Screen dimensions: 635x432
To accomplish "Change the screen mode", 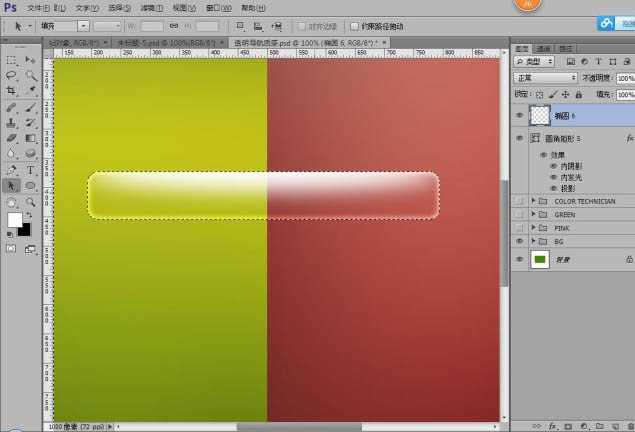I will [x=30, y=249].
